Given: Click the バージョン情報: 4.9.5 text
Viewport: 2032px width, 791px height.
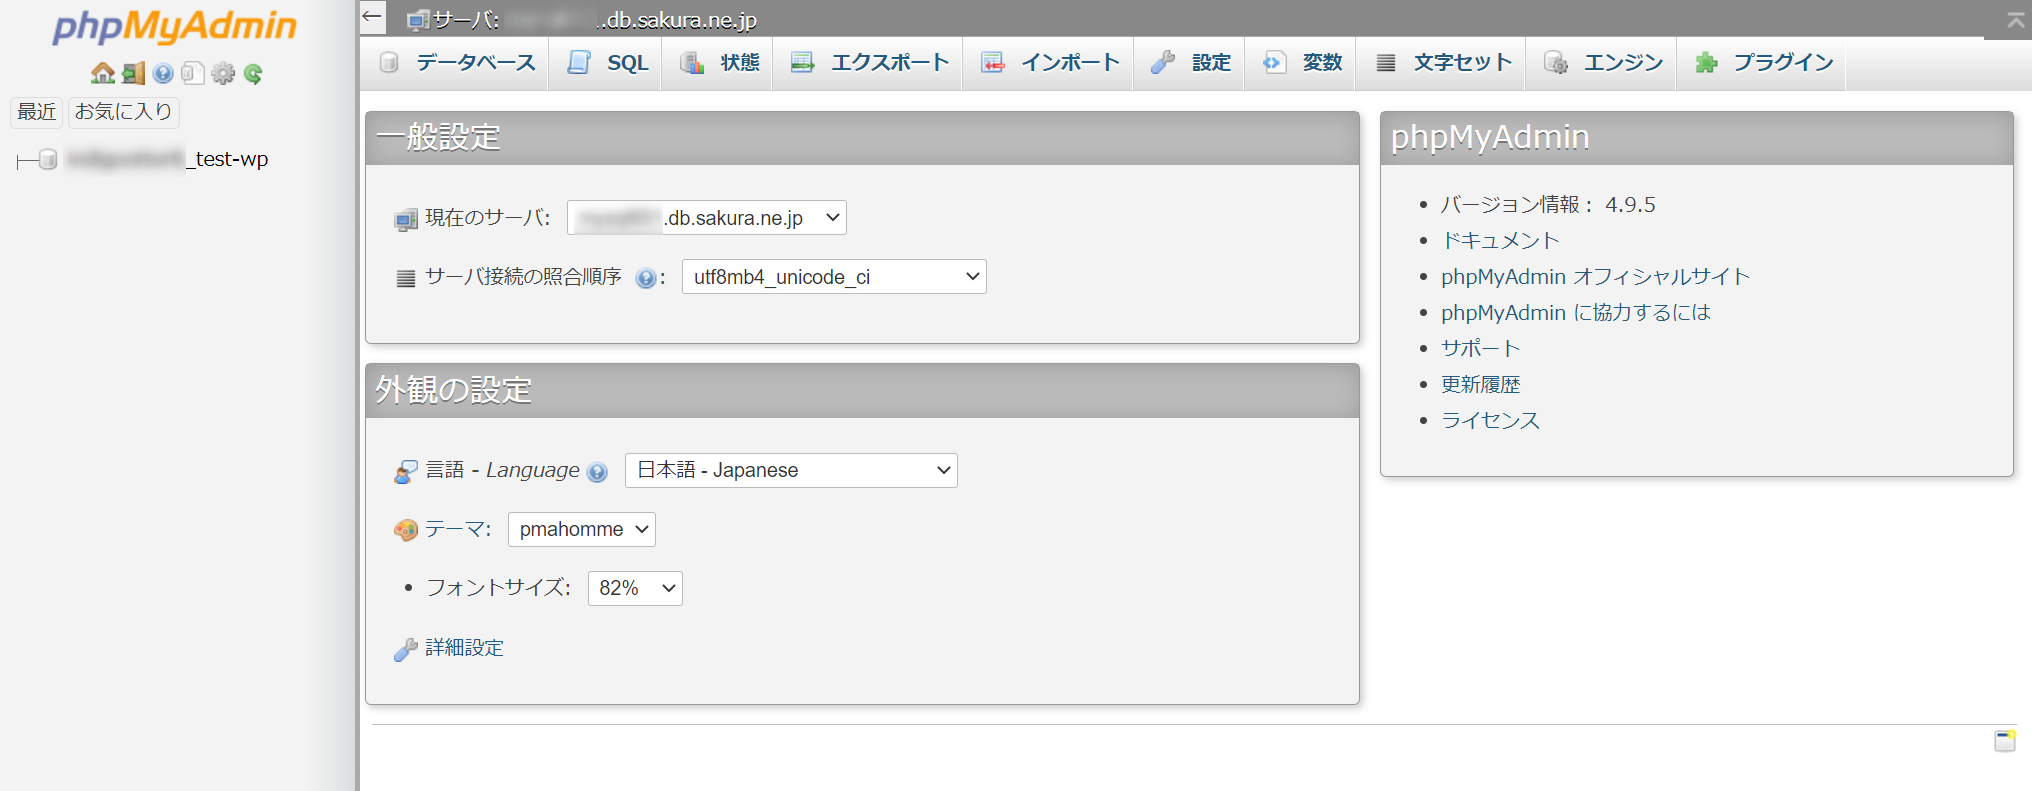Looking at the screenshot, I should pyautogui.click(x=1548, y=205).
